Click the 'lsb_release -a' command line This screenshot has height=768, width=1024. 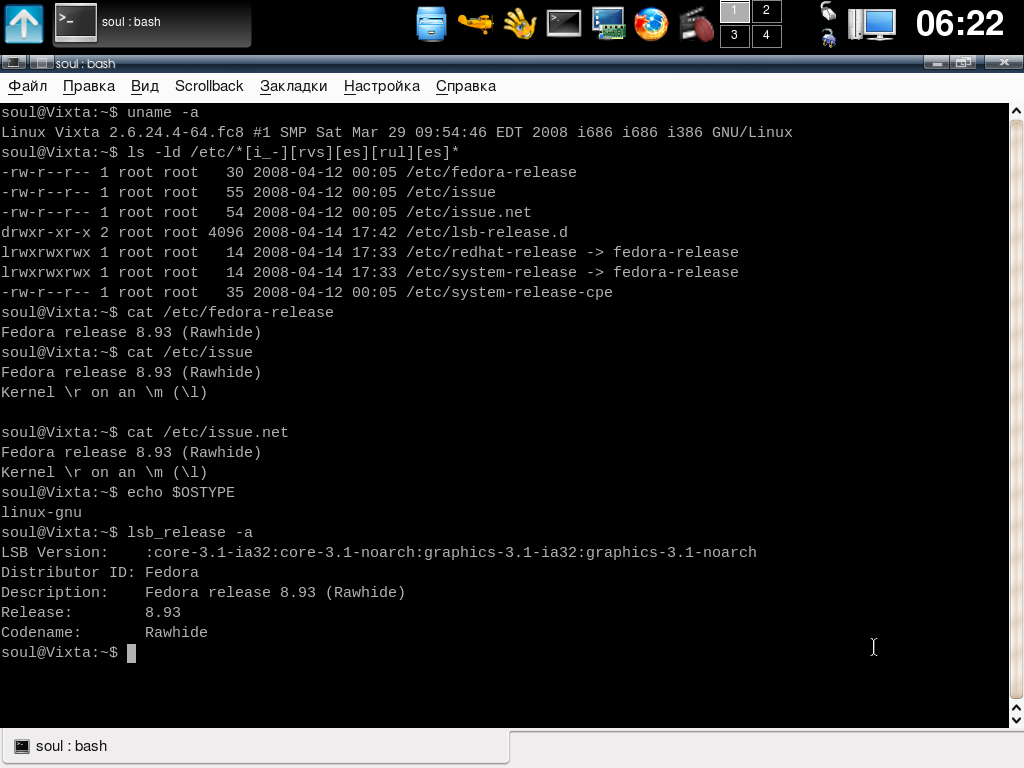click(127, 532)
